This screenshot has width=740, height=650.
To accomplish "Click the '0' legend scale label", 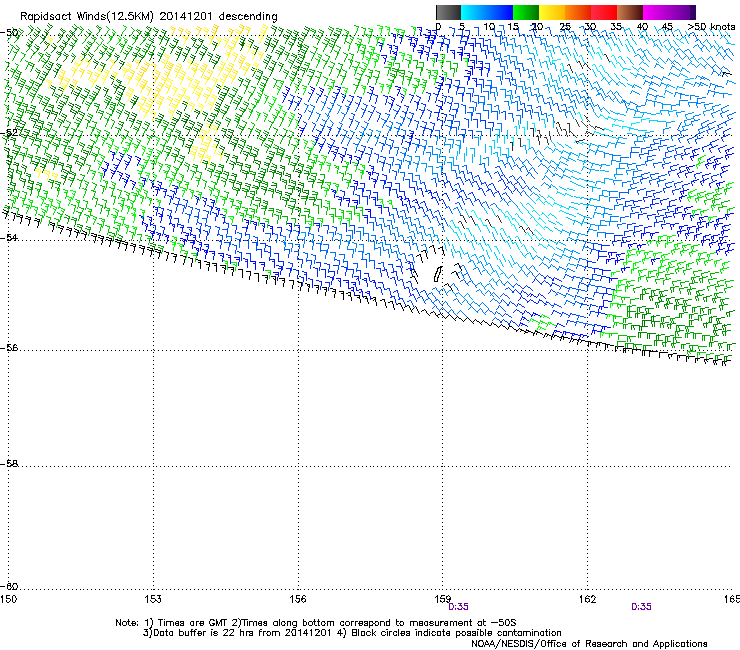I will pos(438,27).
